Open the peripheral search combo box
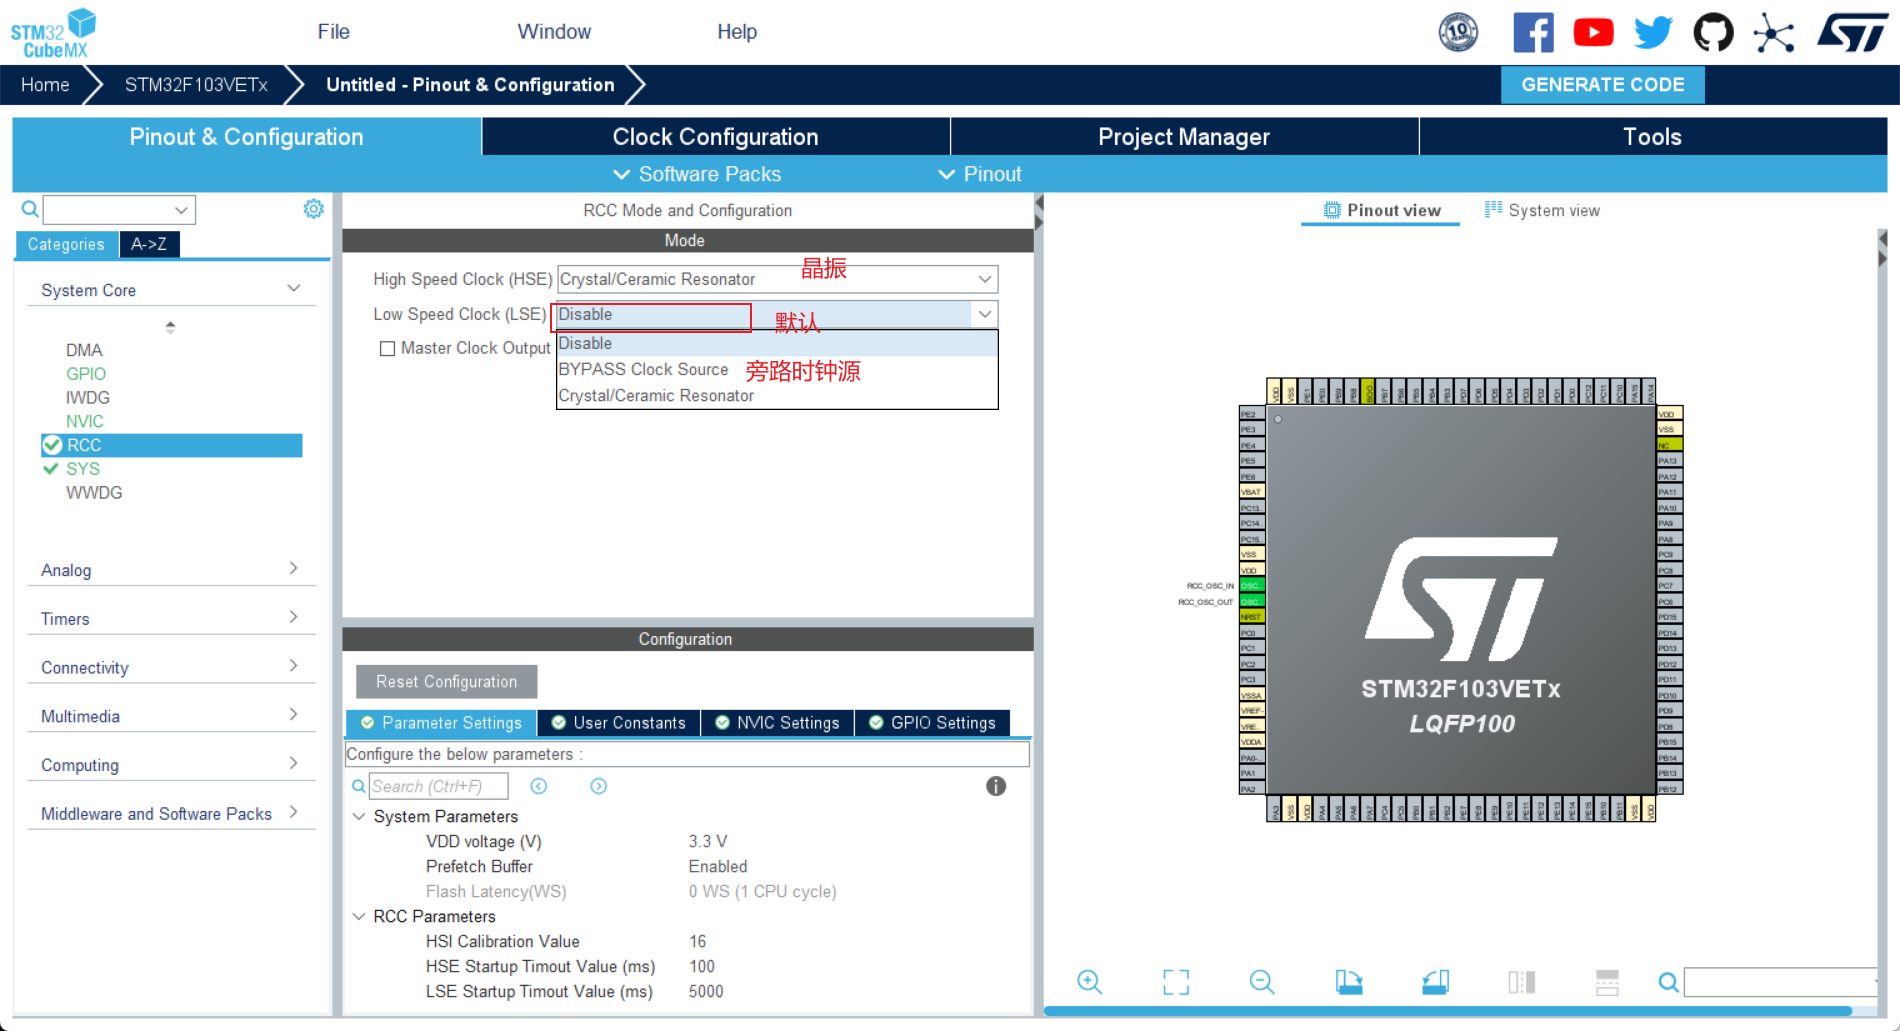Viewport: 1900px width, 1031px height. [119, 210]
